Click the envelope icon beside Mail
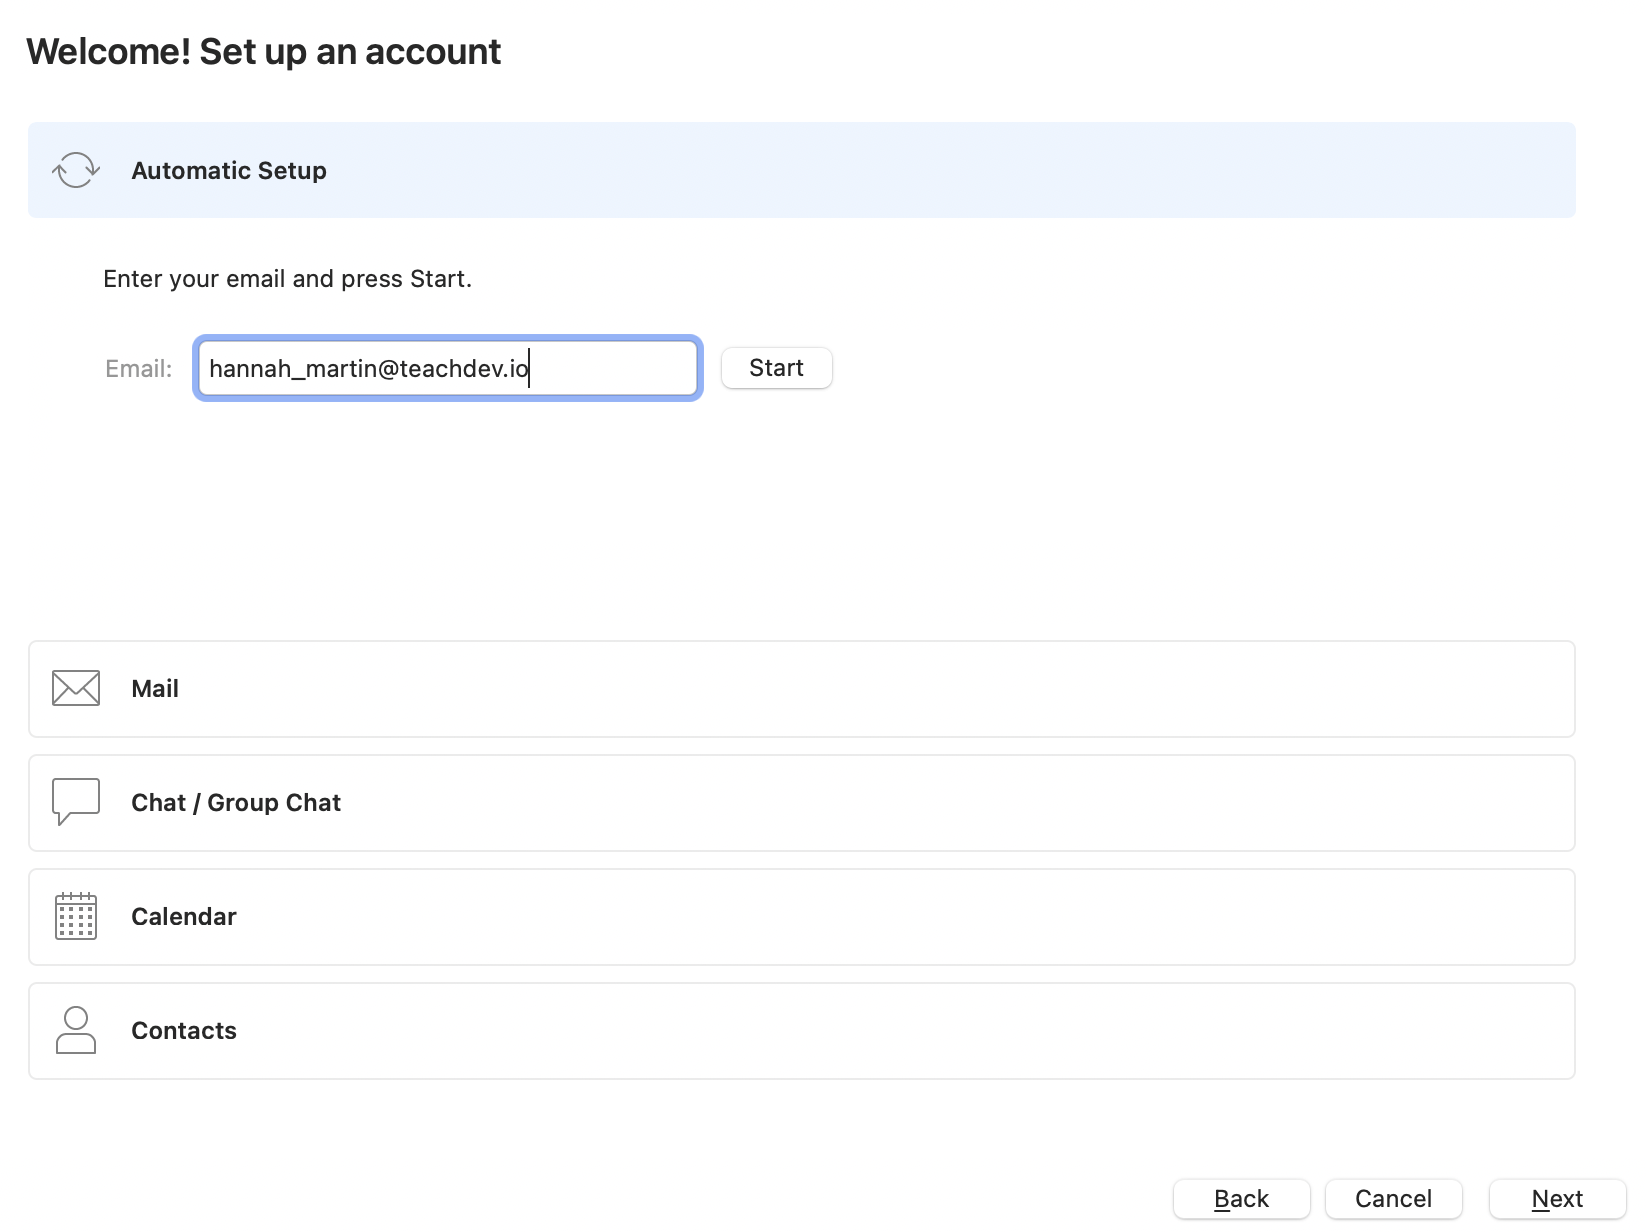Image resolution: width=1646 pixels, height=1232 pixels. coord(75,688)
